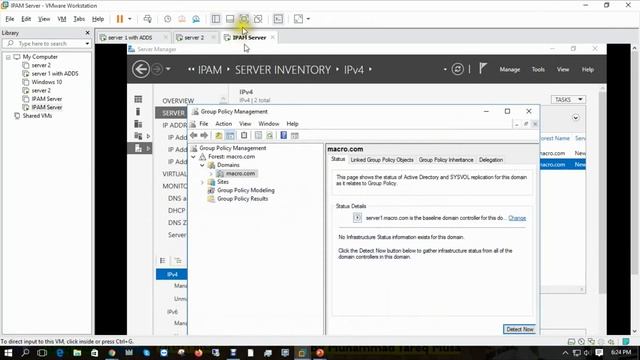
Task: Click the blue help icon in GPMC toolbar
Action: [x=283, y=136]
